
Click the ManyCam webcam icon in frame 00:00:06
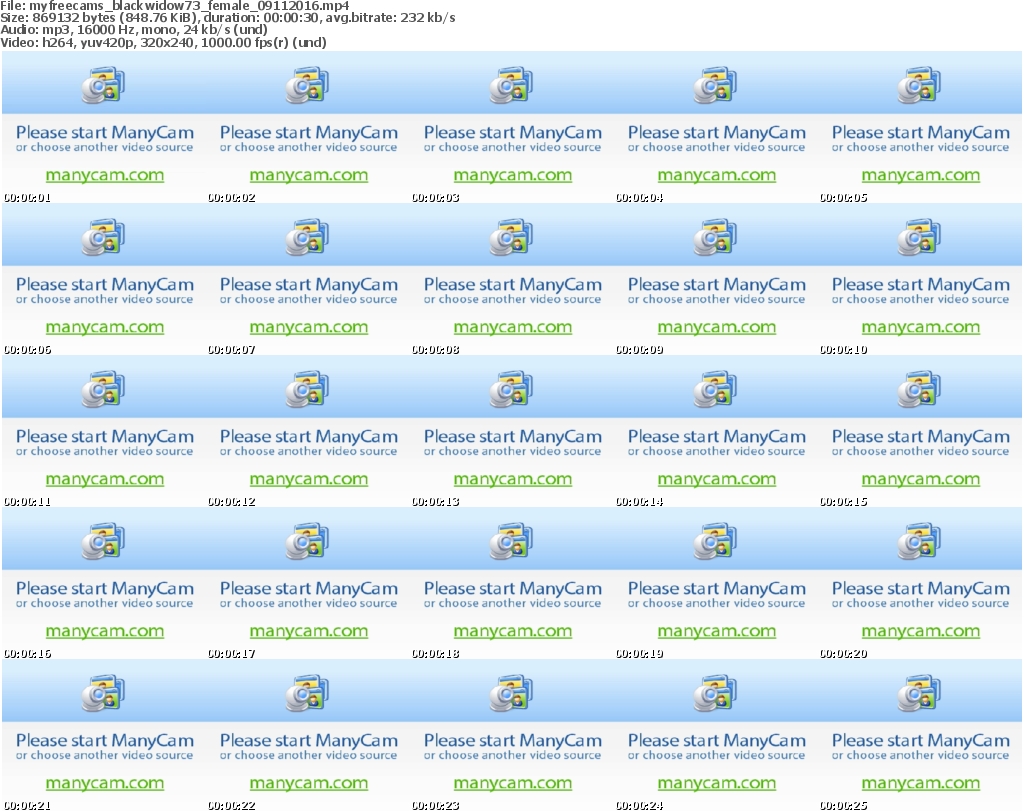click(x=103, y=237)
